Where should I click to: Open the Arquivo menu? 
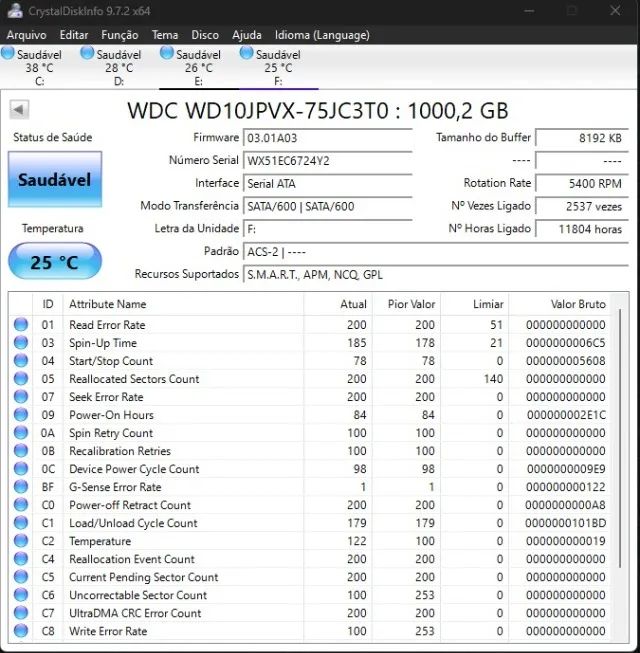point(26,35)
